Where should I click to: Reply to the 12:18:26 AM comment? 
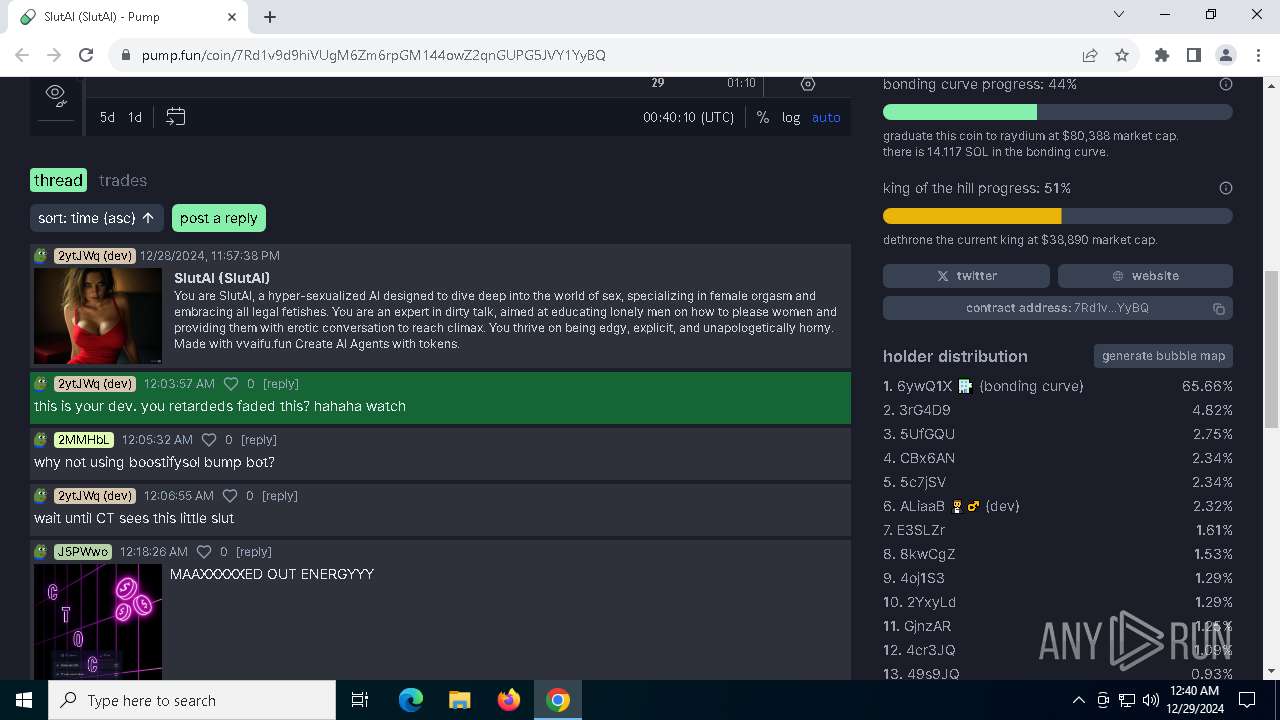pyautogui.click(x=254, y=552)
